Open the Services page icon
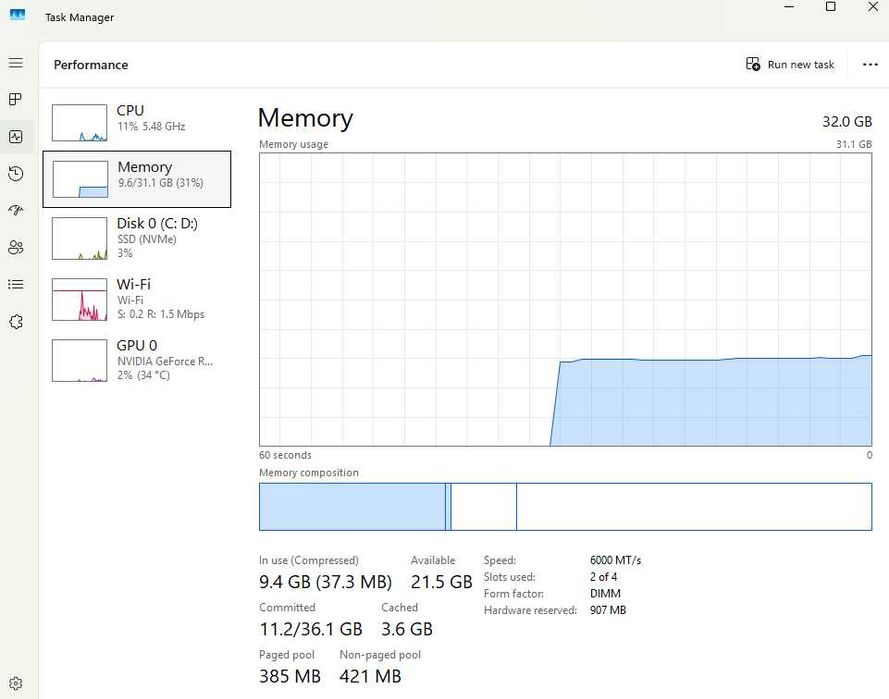 coord(16,321)
